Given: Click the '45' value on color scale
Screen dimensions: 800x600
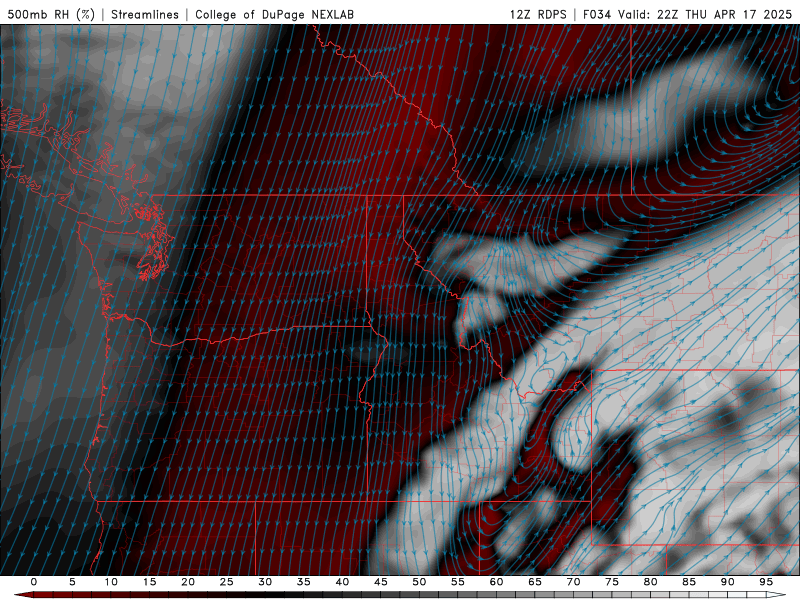Looking at the screenshot, I should [x=381, y=582].
